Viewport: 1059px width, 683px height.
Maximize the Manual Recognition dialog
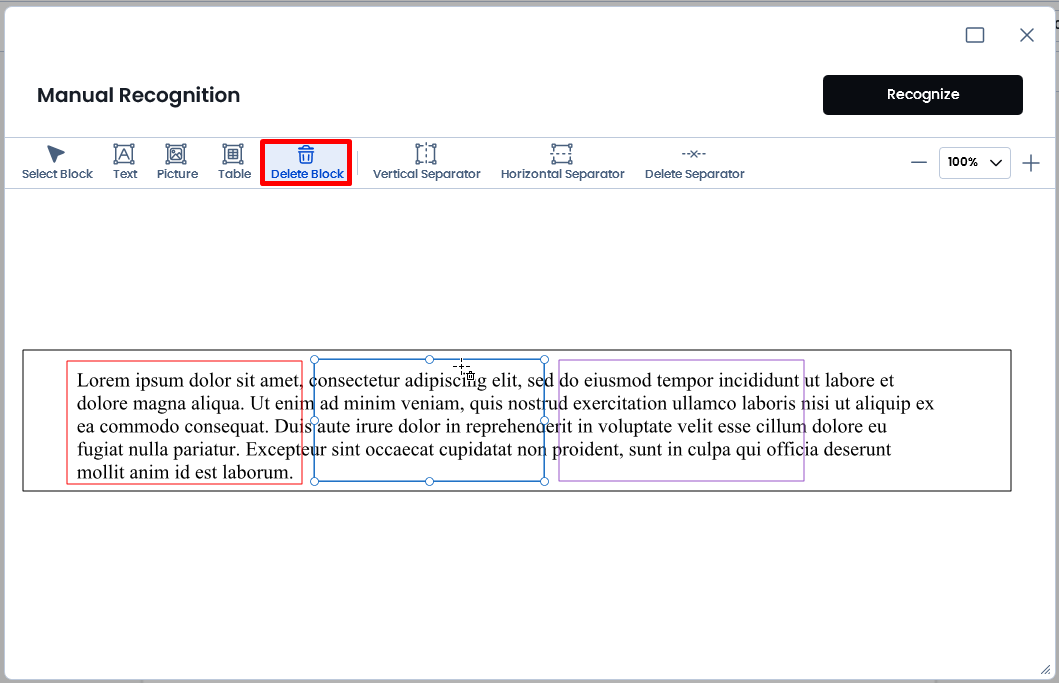(975, 35)
